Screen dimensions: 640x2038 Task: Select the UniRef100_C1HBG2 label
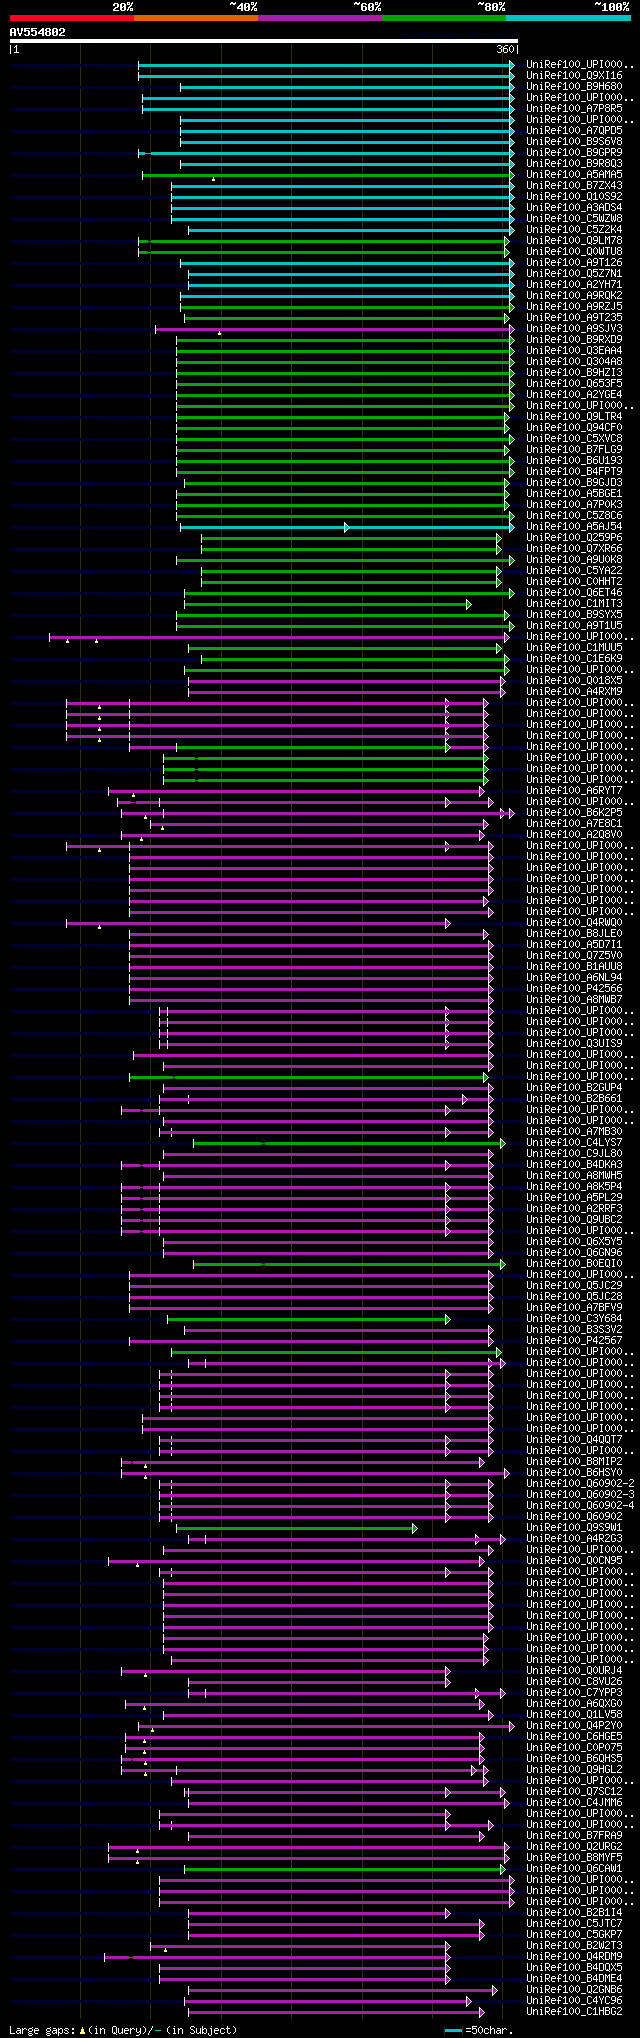coord(574,2011)
